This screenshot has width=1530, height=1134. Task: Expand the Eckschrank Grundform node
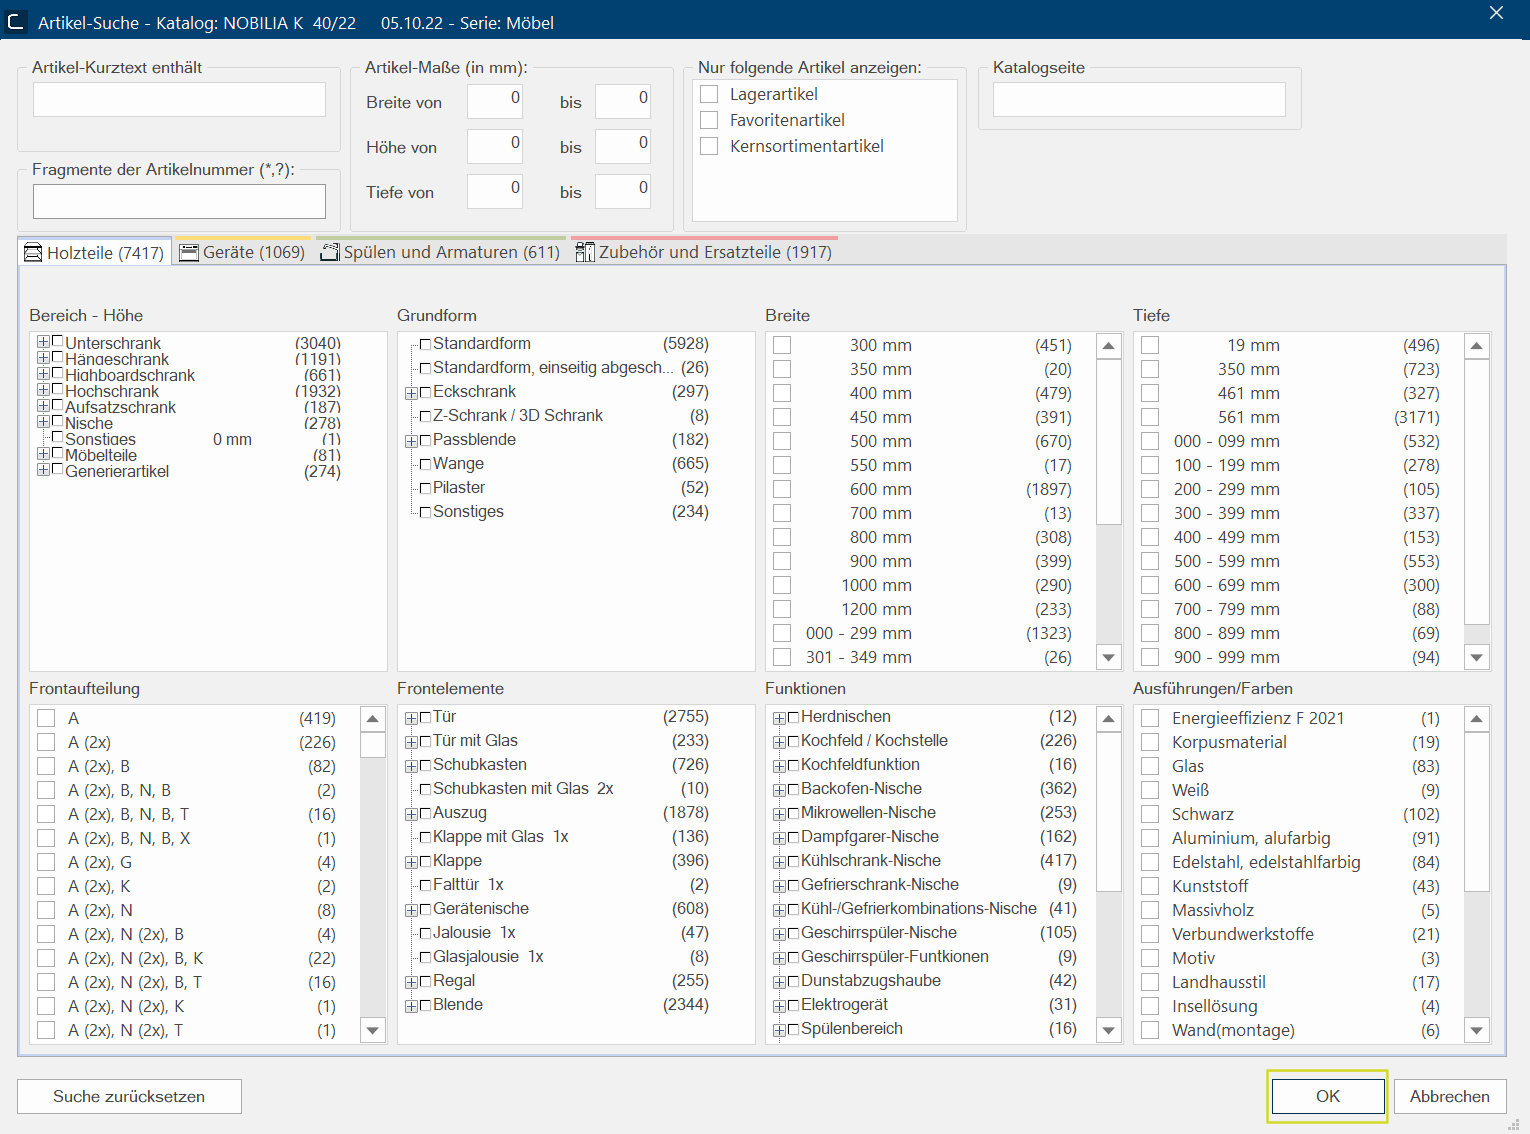pyautogui.click(x=411, y=393)
